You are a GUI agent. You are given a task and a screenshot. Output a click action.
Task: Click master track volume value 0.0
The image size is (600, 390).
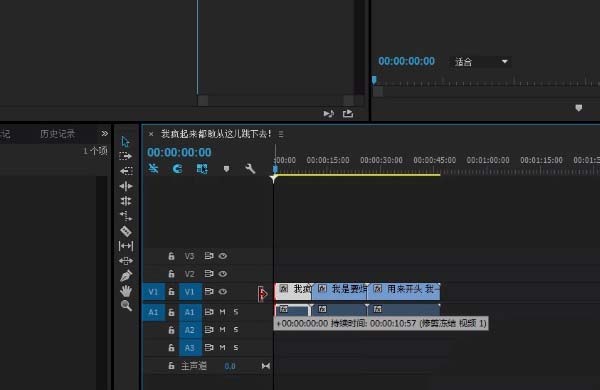pos(230,366)
